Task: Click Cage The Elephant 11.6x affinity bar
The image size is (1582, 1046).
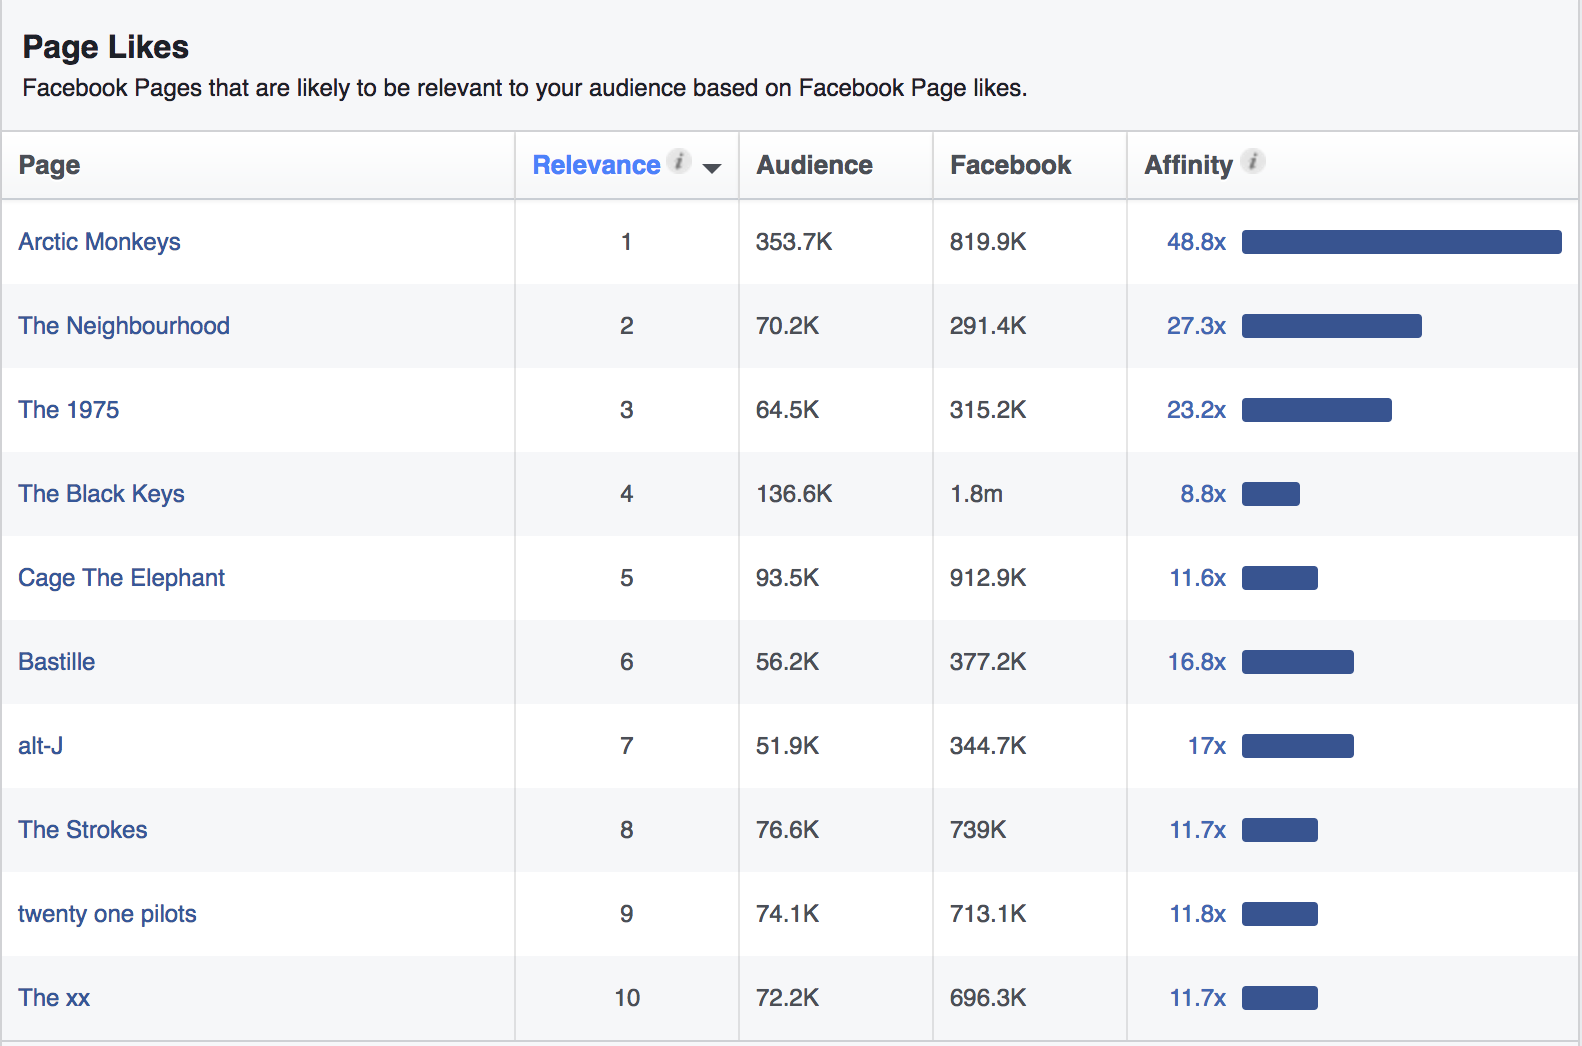Action: pos(1279,578)
